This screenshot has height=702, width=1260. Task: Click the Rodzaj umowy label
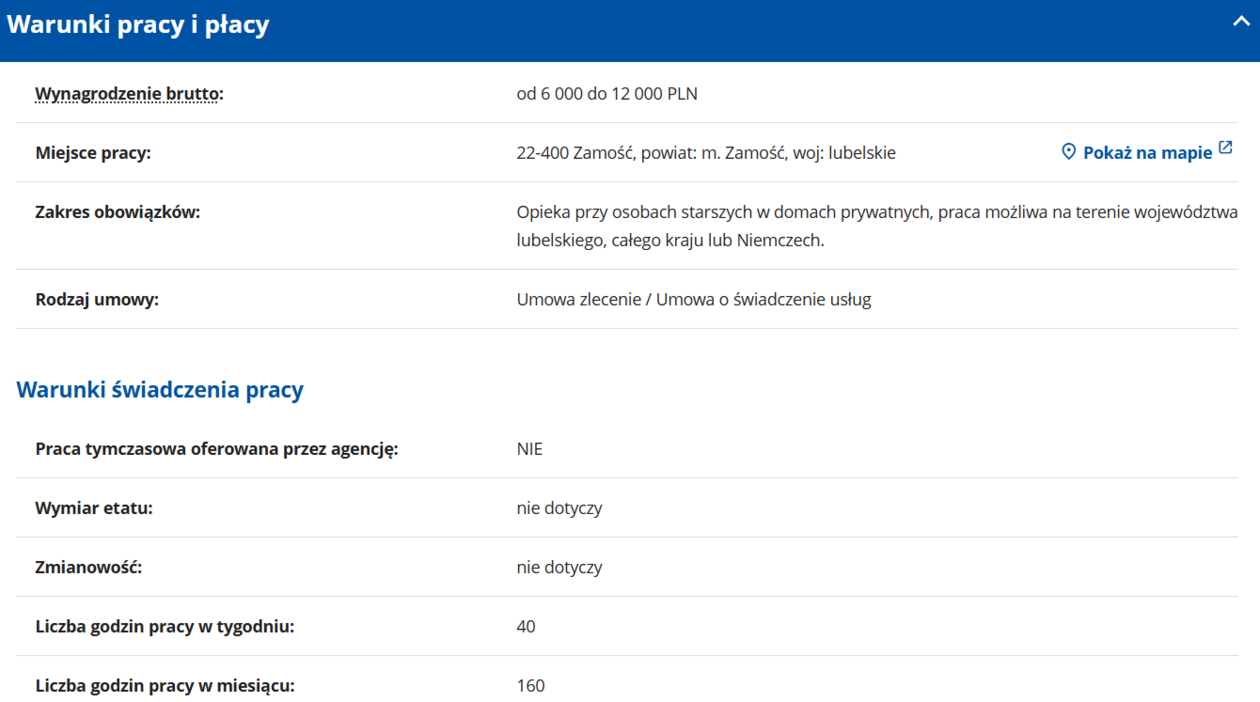(97, 299)
